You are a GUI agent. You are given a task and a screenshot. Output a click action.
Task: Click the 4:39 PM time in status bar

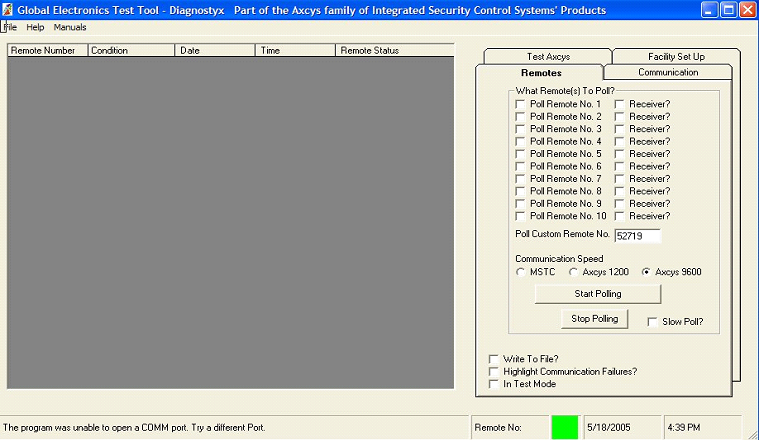684,428
